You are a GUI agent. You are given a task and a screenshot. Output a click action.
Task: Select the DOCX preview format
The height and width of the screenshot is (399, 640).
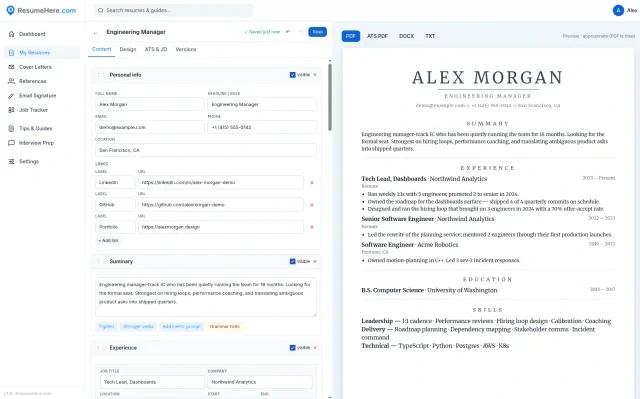pos(406,36)
